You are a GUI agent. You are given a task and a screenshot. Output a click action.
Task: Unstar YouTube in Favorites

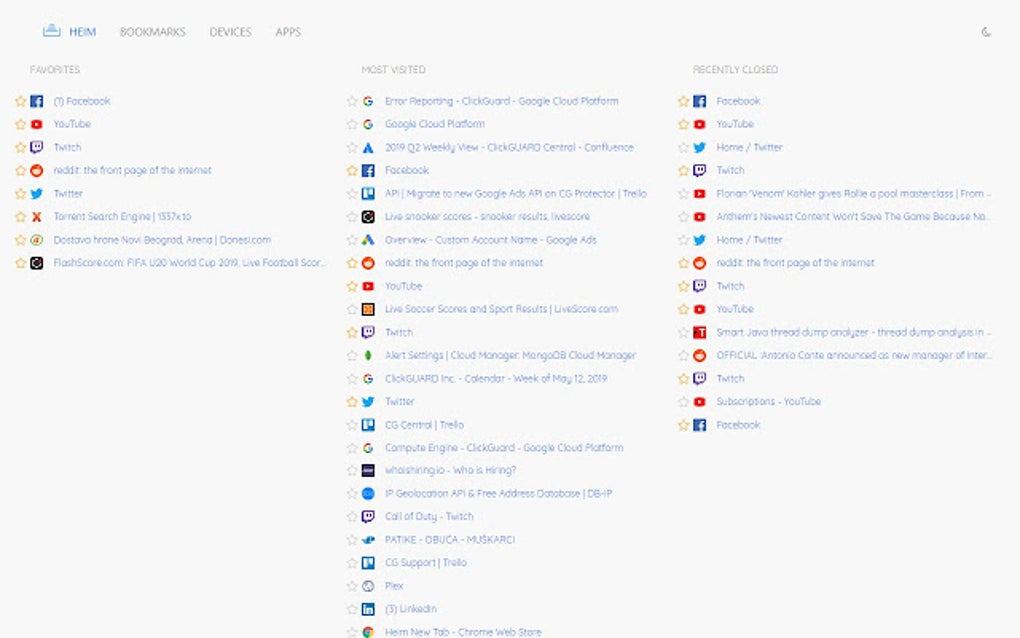20,124
